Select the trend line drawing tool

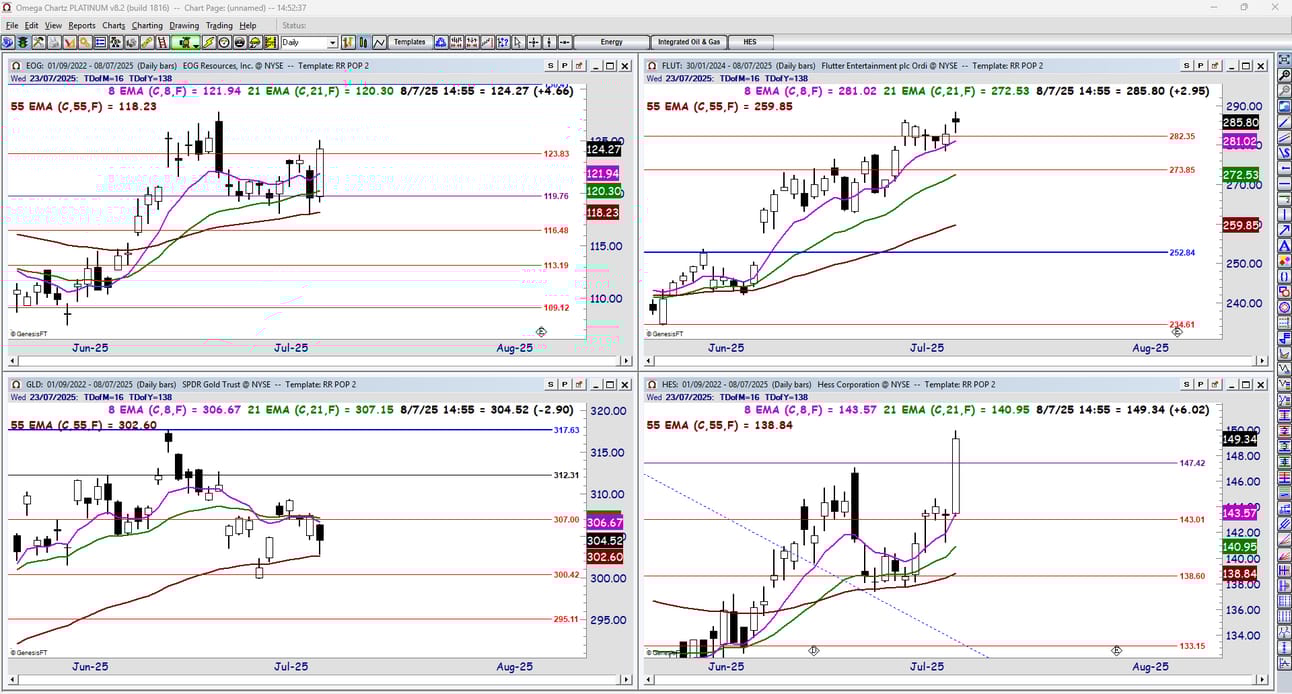[1284, 122]
